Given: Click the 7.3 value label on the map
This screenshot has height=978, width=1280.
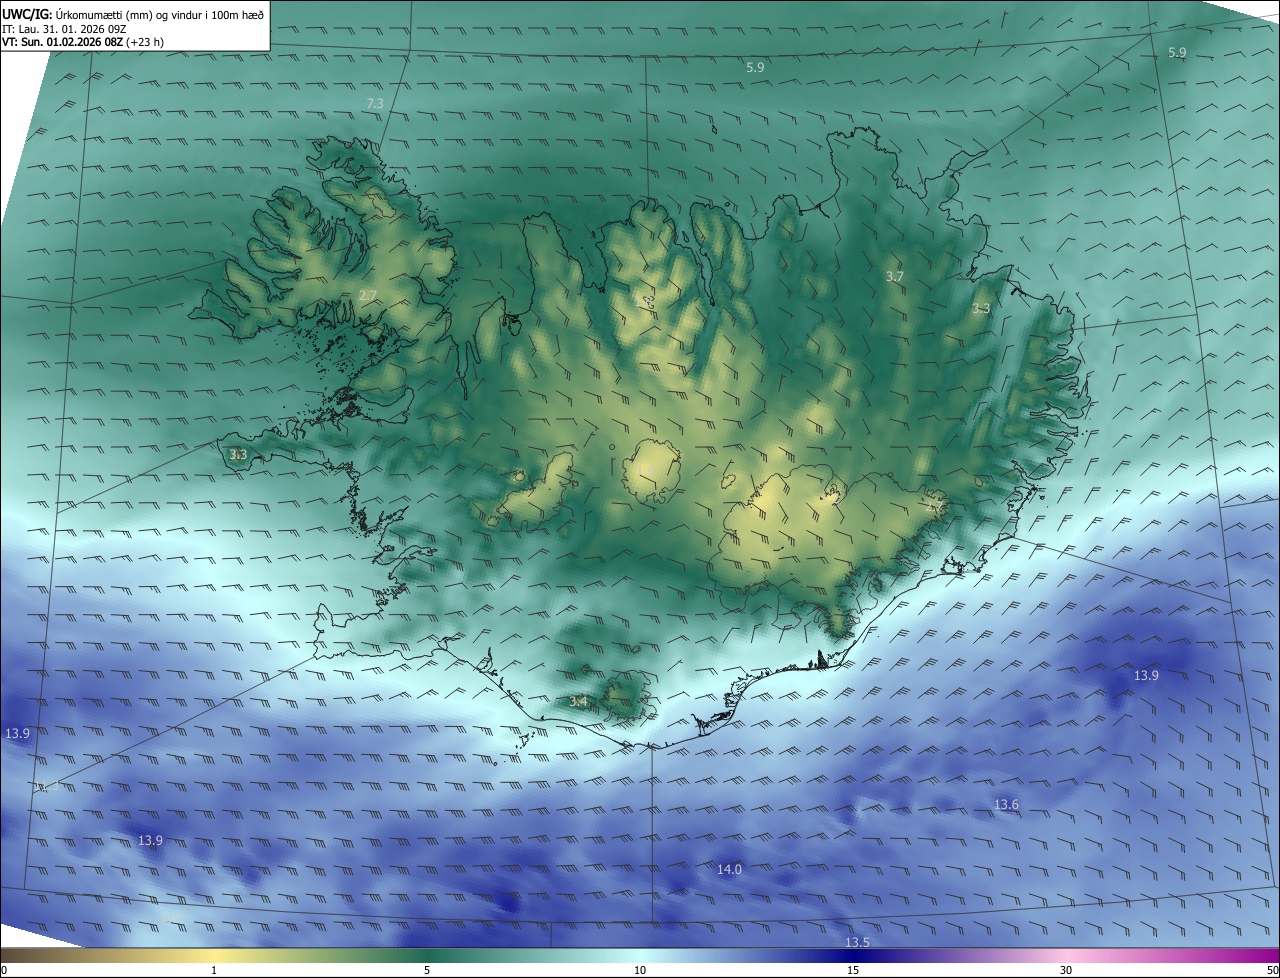Looking at the screenshot, I should pos(375,104).
